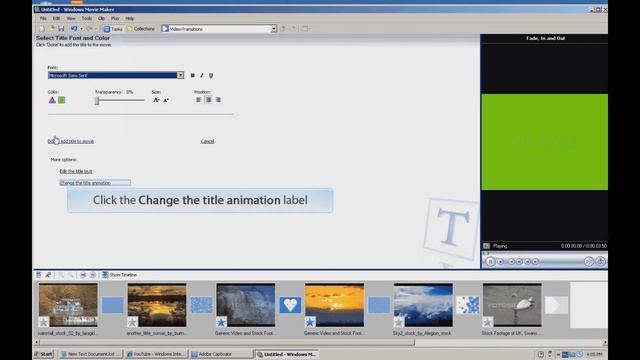The height and width of the screenshot is (360, 640).
Task: Switch to Adobe Captivate taskbar item
Action: (222, 354)
